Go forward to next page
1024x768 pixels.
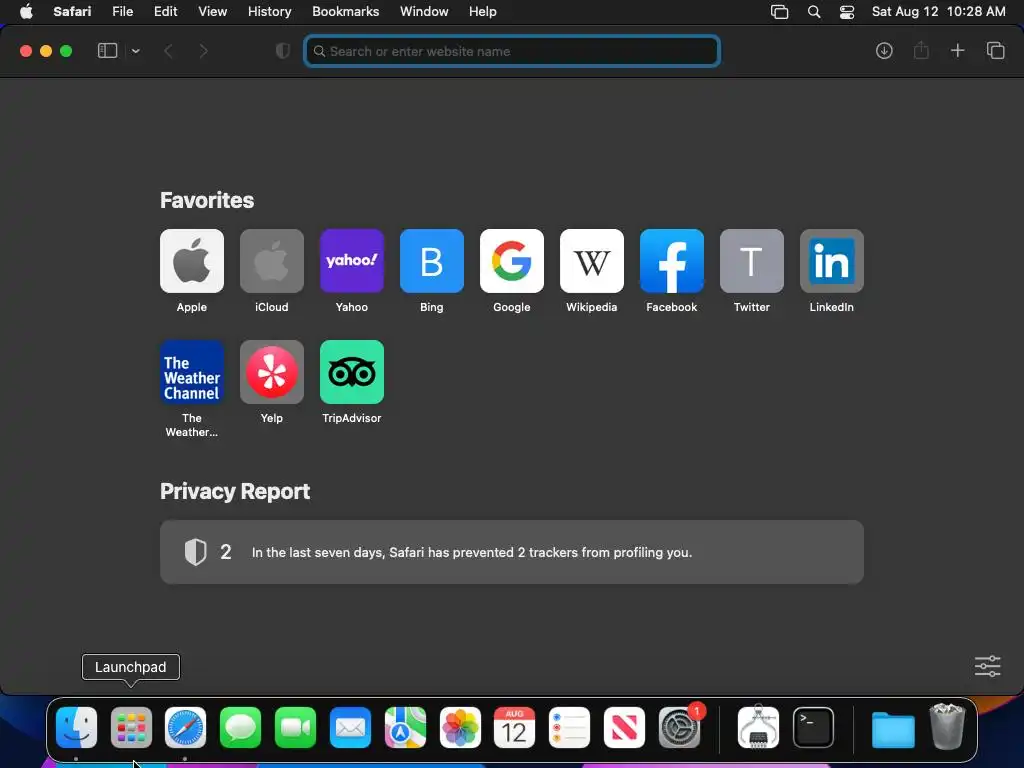coord(203,51)
